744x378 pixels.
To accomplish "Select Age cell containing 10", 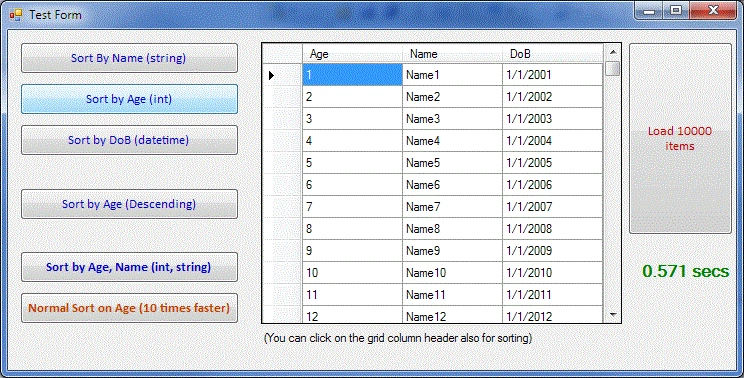I will (353, 273).
